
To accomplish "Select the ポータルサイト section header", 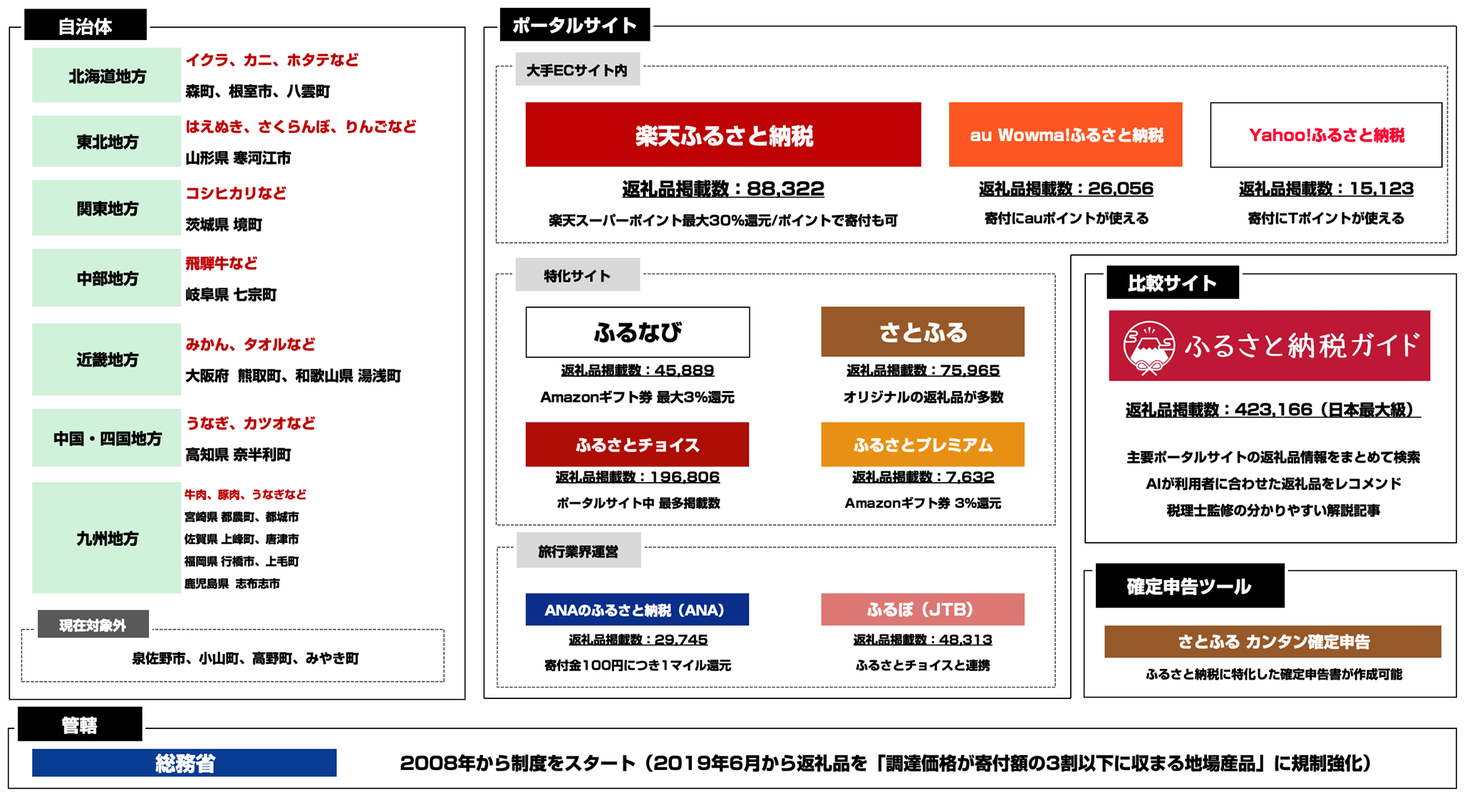I will coord(574,26).
